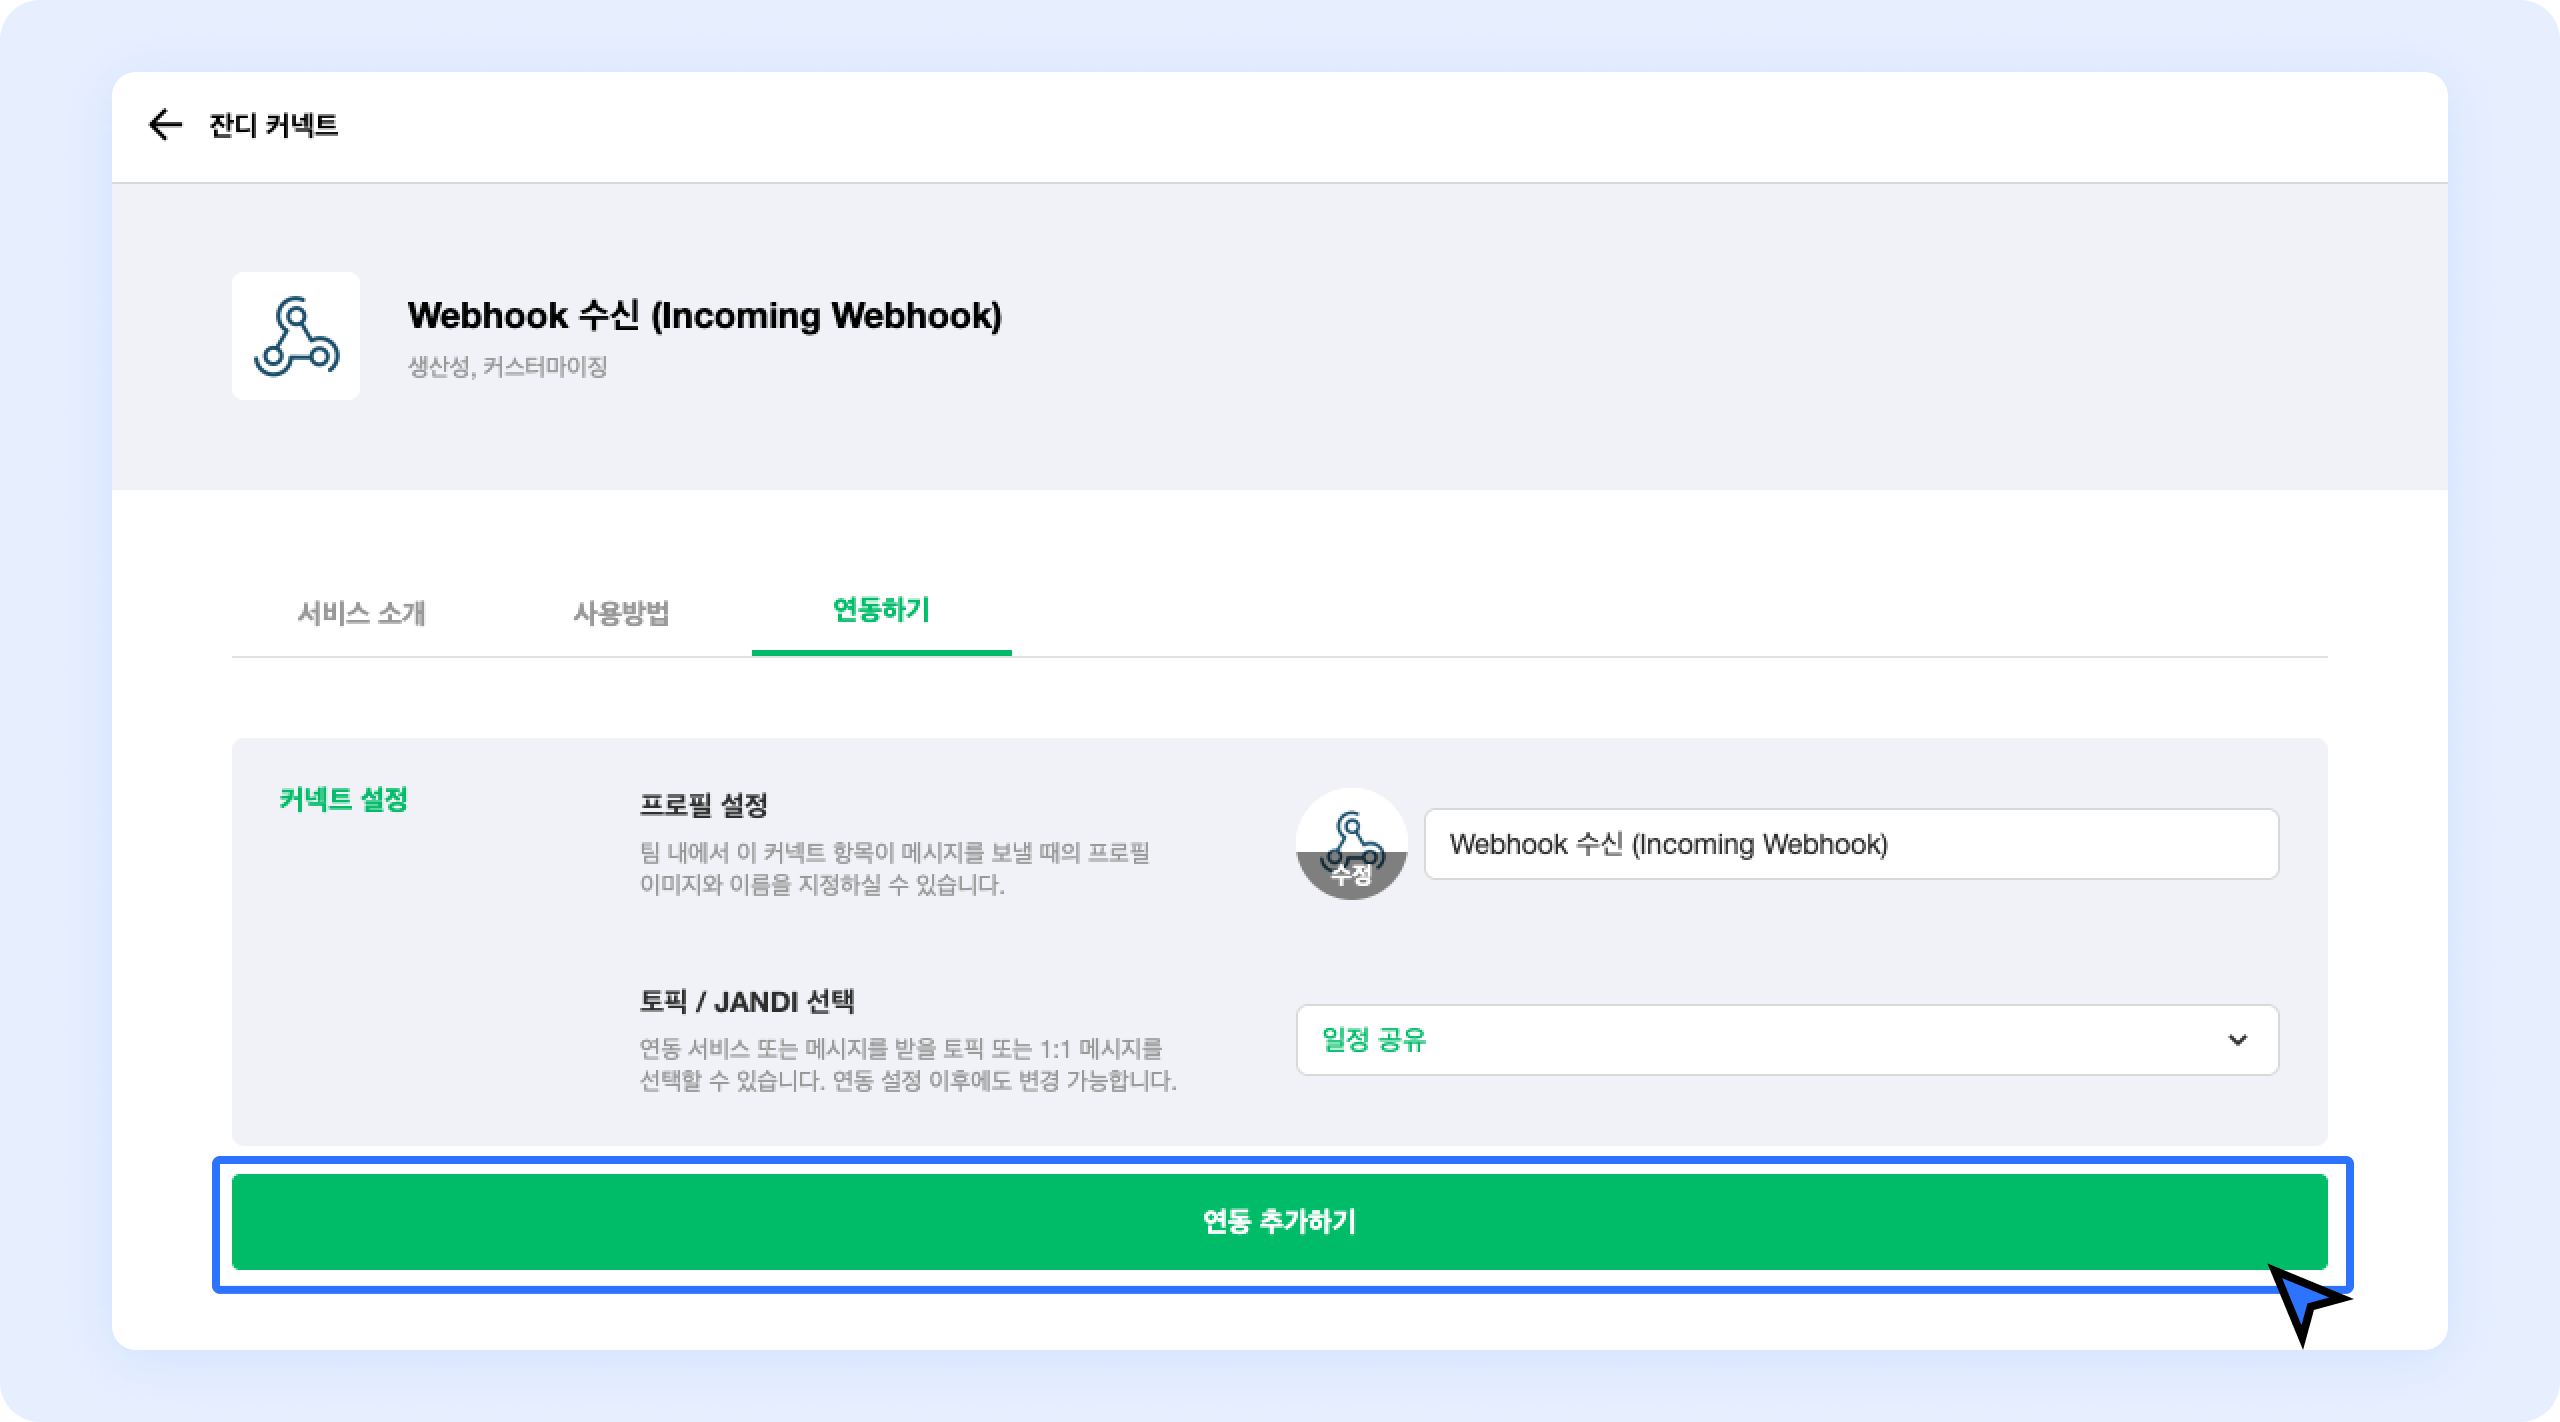This screenshot has width=2560, height=1422.
Task: Select the 연동하기 tab
Action: coord(881,610)
